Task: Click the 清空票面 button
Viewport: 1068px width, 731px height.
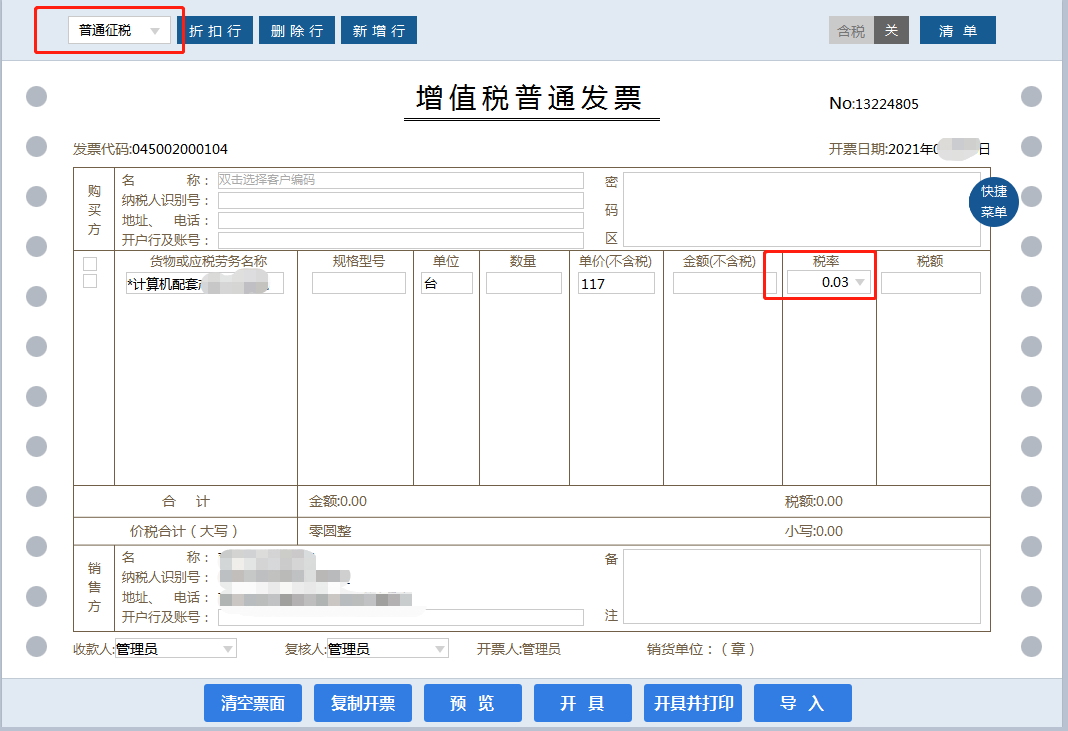Action: [x=253, y=703]
